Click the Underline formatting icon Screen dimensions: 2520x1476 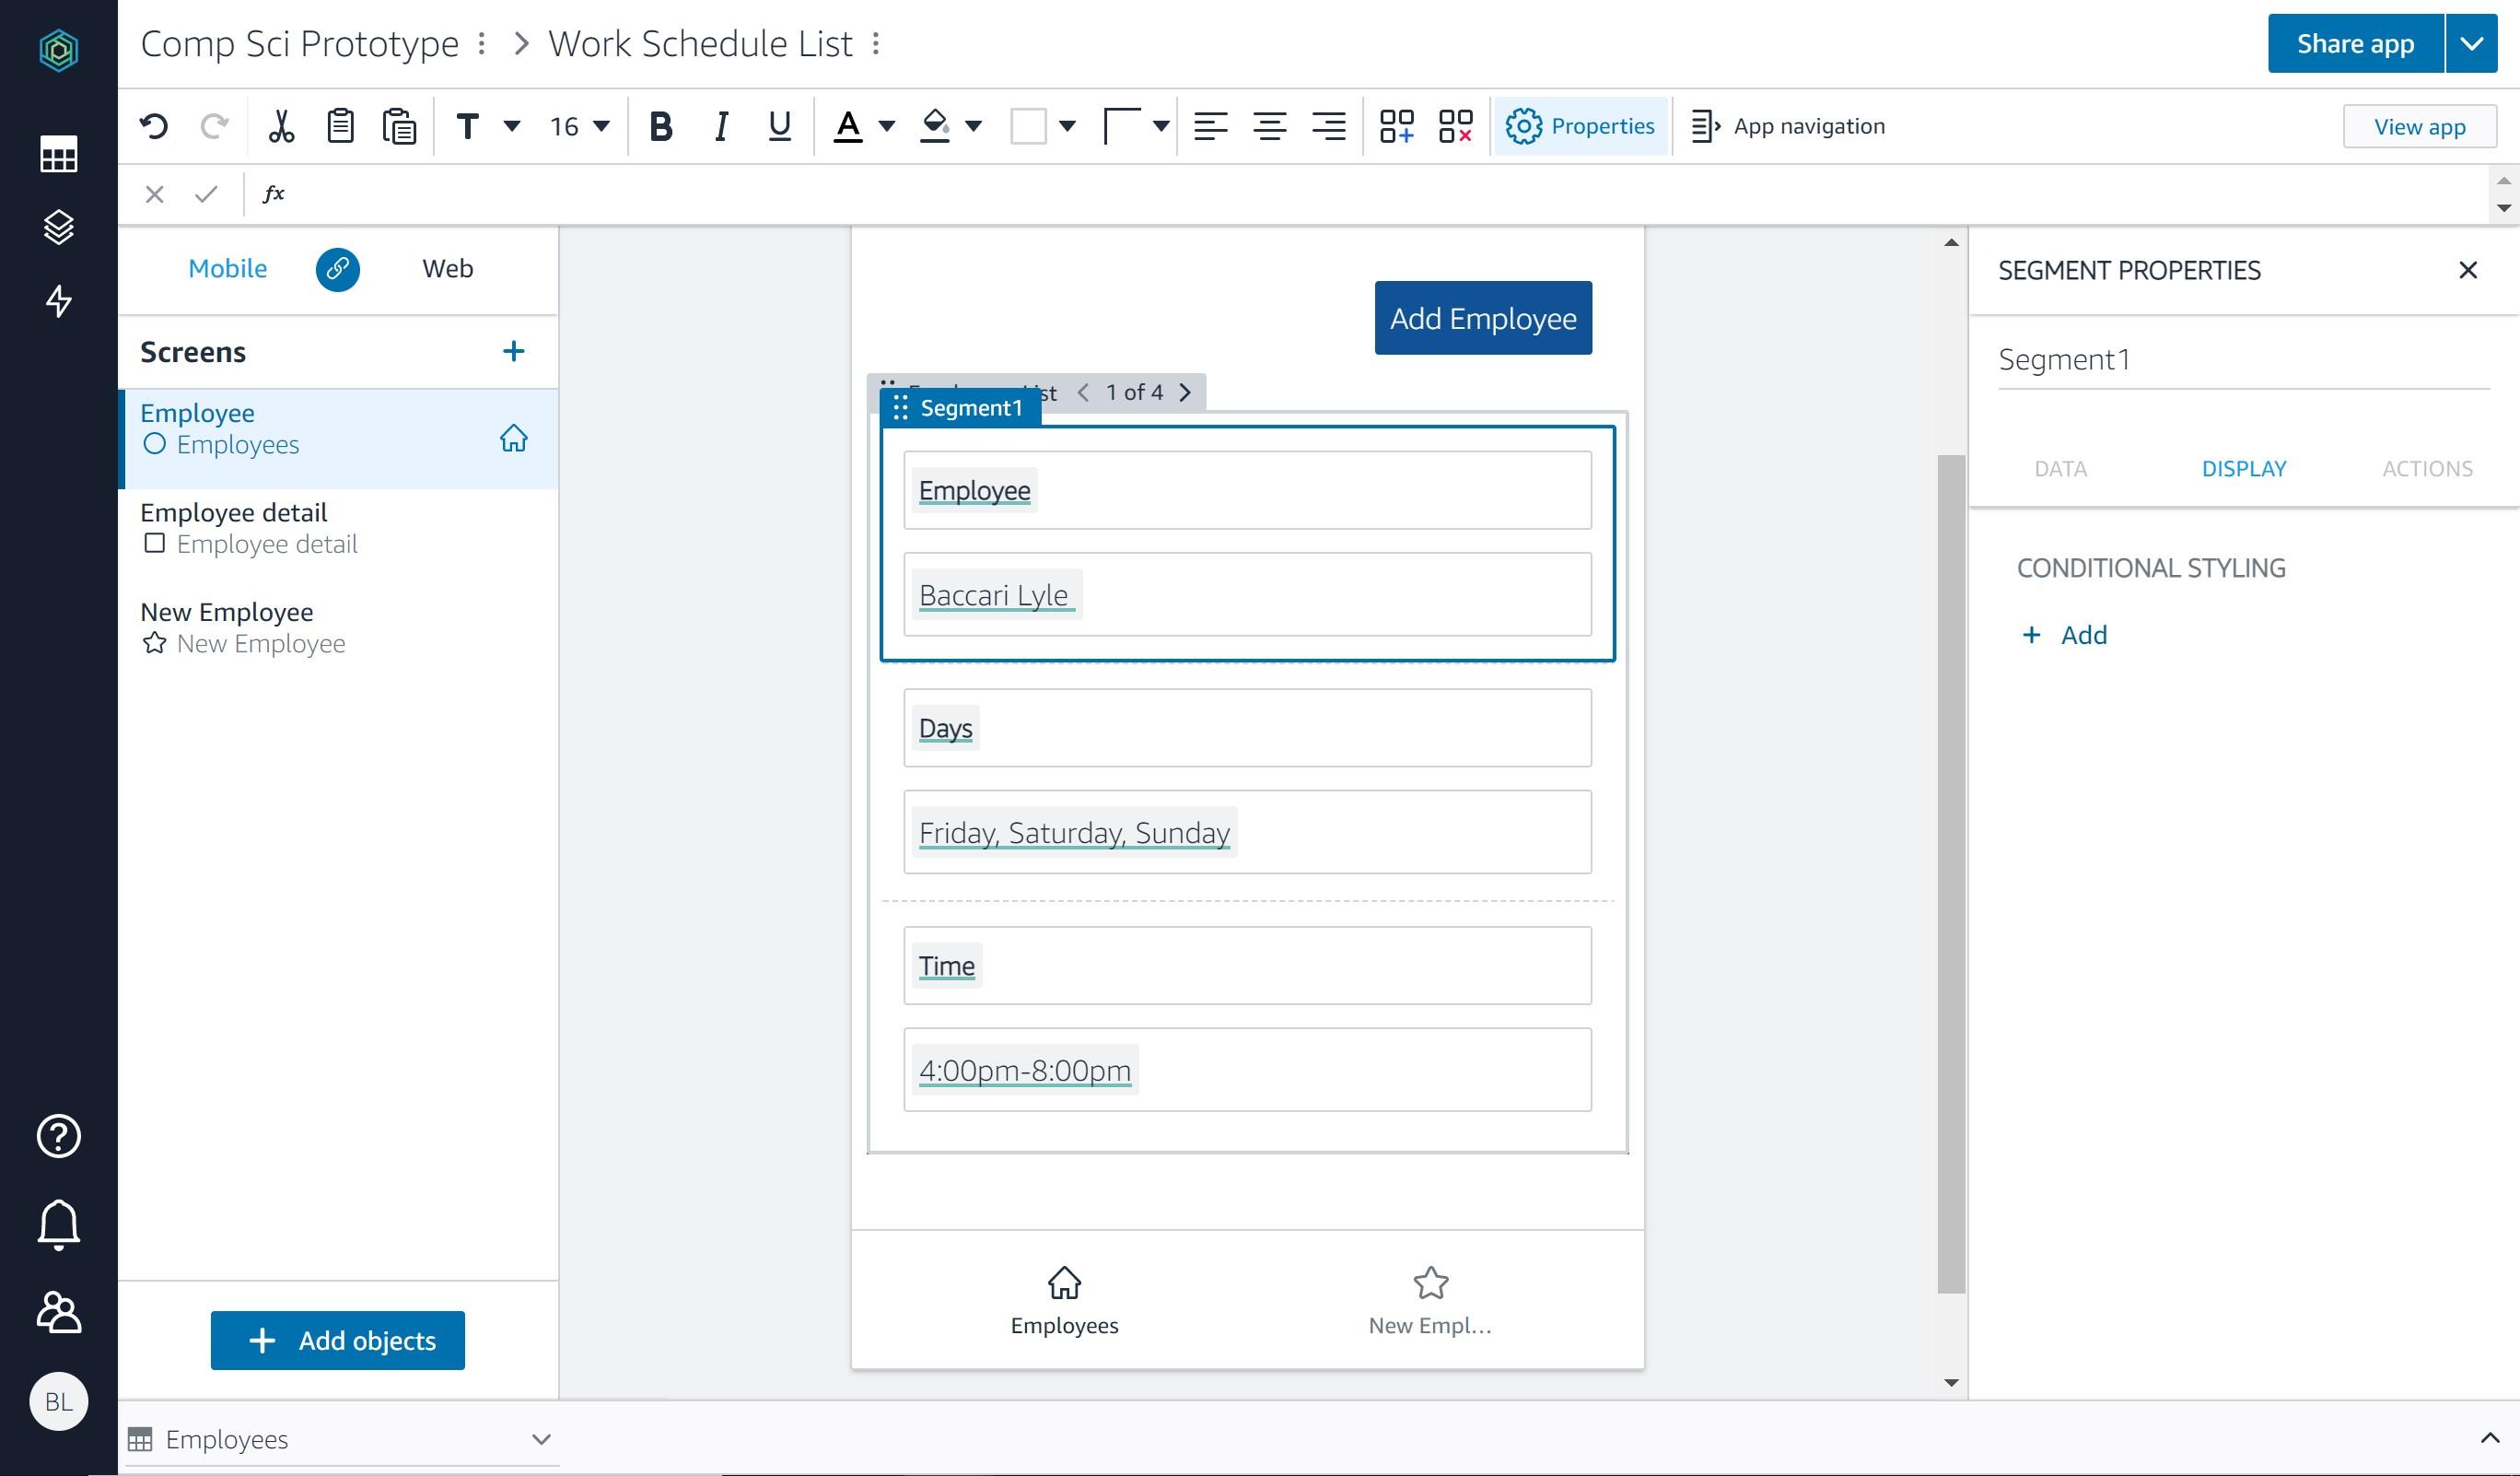pos(780,126)
